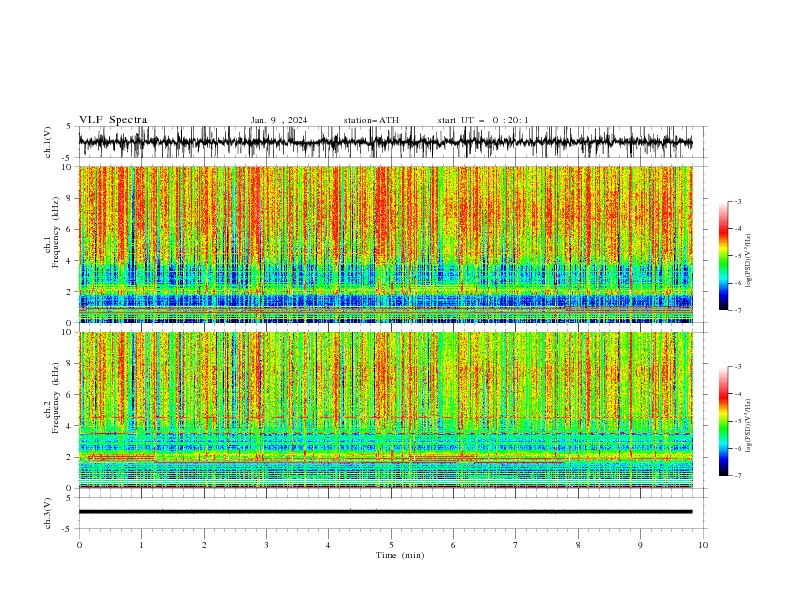Select the "ch.3(V)" axis label
792x612 pixels.
click(x=48, y=513)
